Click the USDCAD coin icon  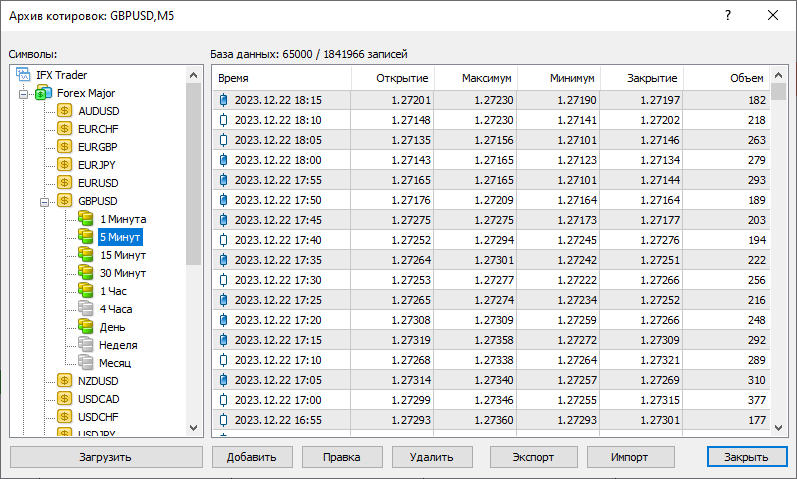pyautogui.click(x=65, y=399)
